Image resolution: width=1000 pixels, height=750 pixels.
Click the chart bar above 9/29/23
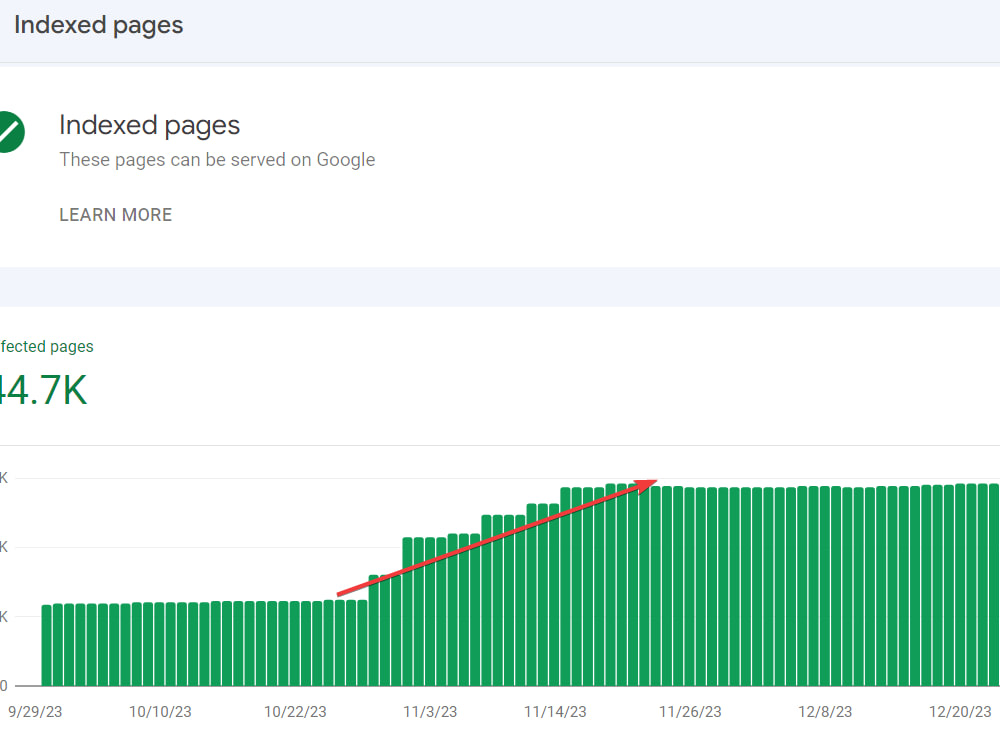(x=47, y=645)
